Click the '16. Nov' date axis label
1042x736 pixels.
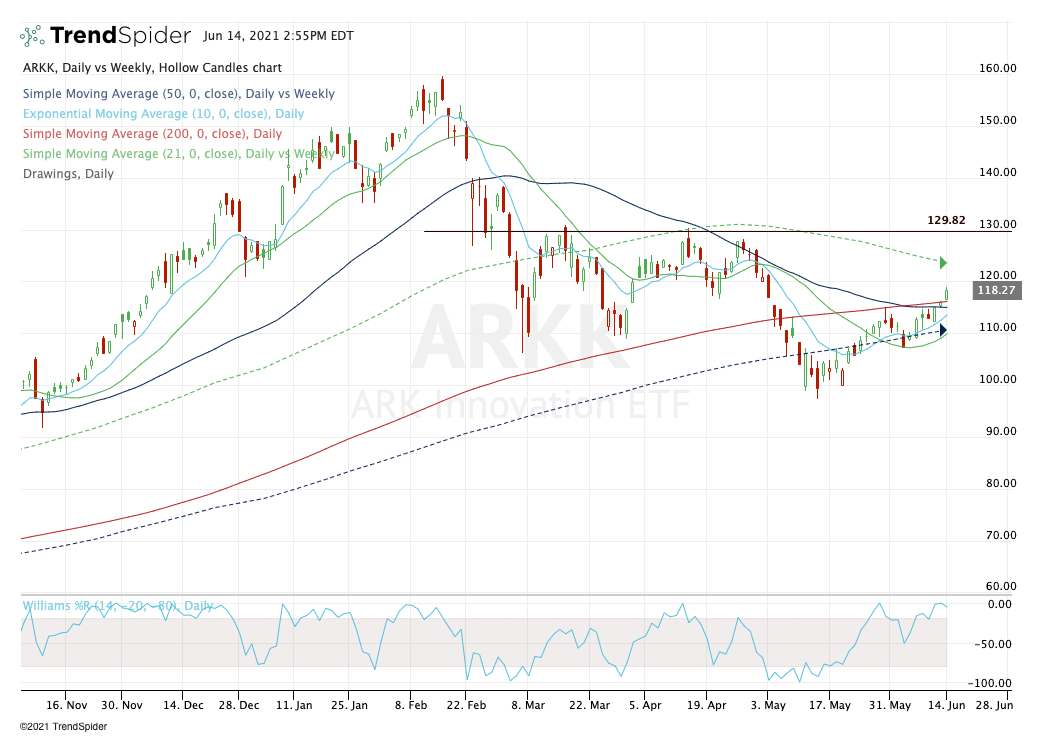pos(66,705)
